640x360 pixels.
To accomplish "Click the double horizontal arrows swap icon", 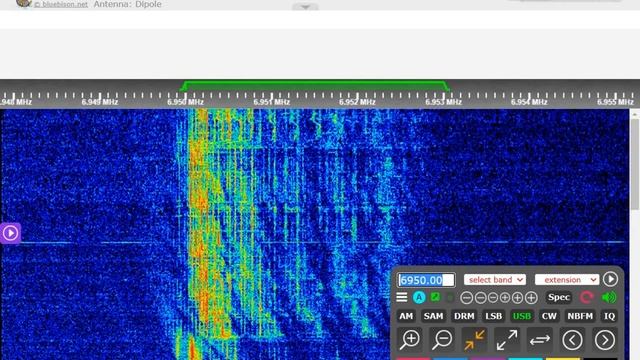I will pyautogui.click(x=540, y=340).
